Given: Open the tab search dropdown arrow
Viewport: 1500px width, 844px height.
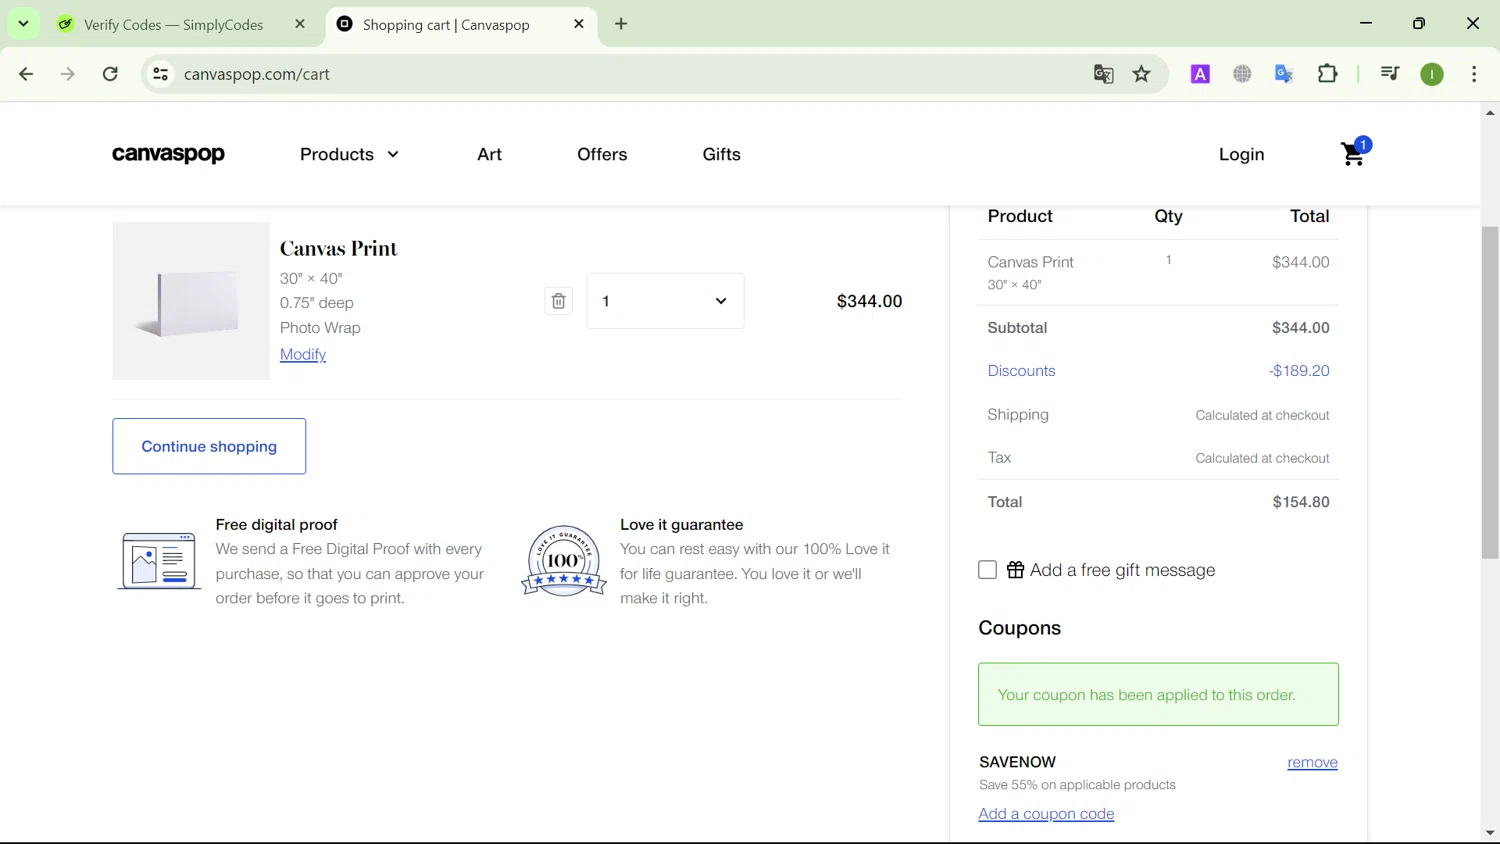Looking at the screenshot, I should tap(23, 24).
